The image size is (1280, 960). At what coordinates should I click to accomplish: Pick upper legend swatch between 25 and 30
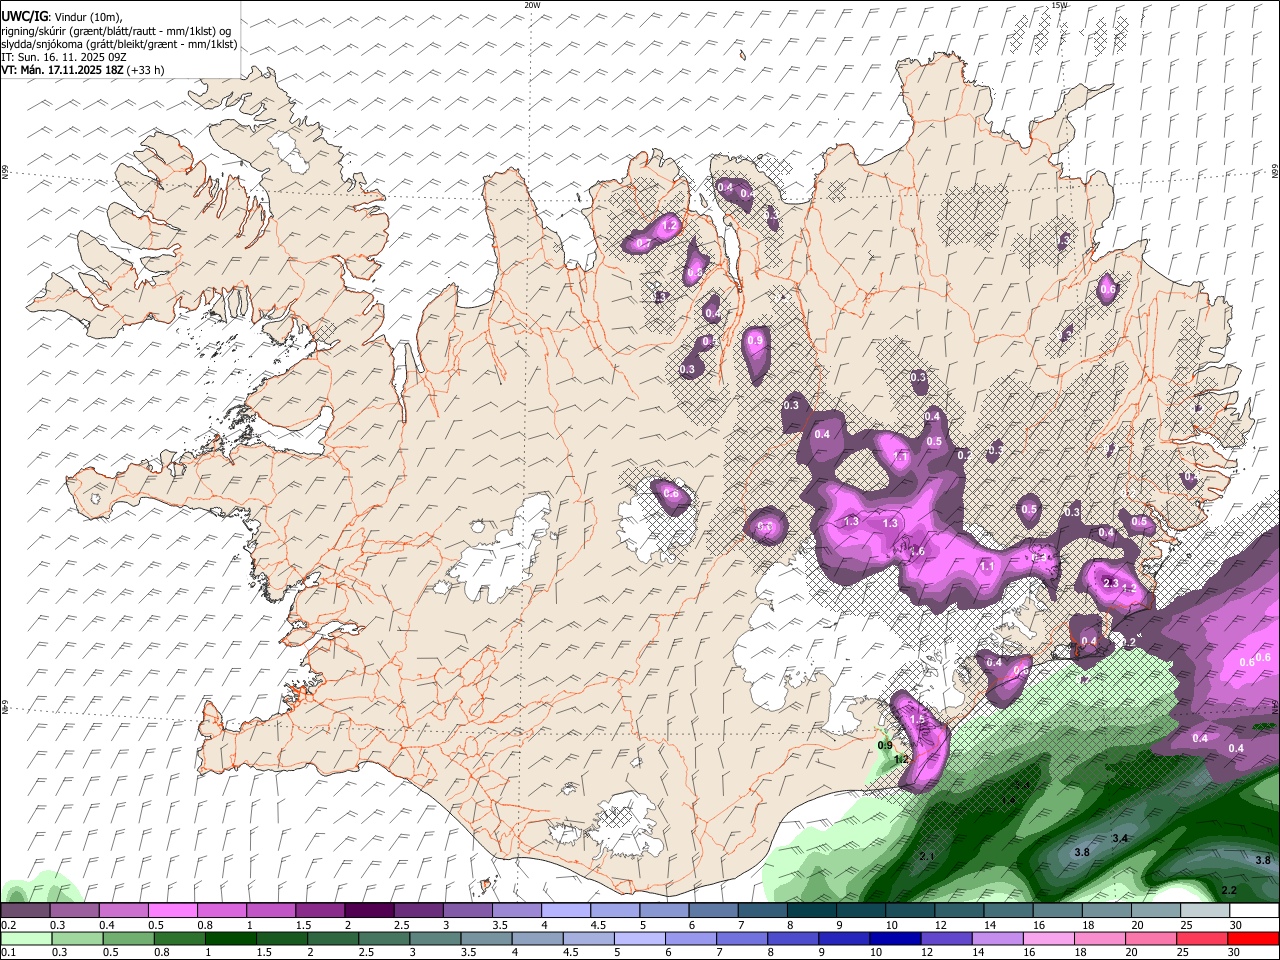pos(1204,911)
